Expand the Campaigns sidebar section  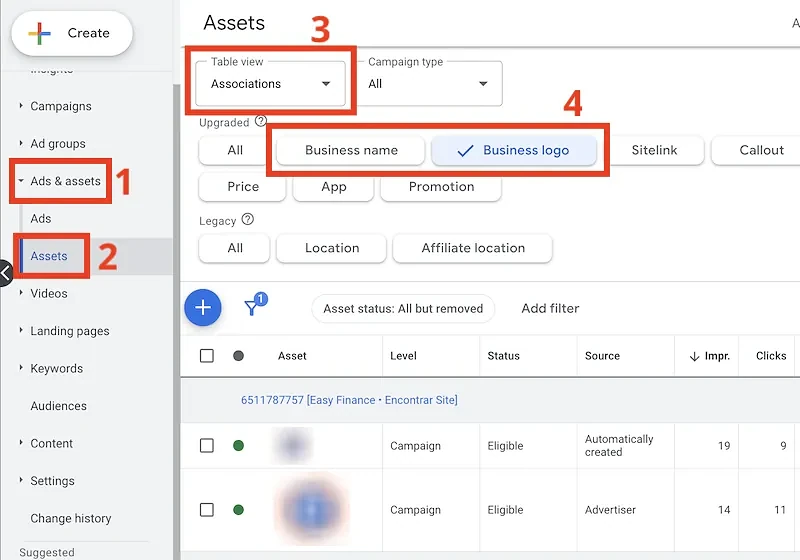point(21,106)
